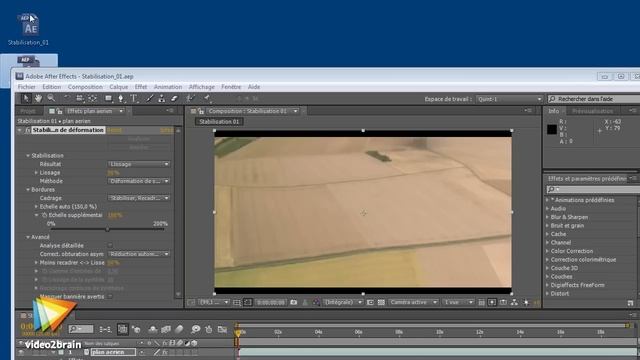
Task: Click the black color swatch in Info panel
Action: click(x=552, y=129)
